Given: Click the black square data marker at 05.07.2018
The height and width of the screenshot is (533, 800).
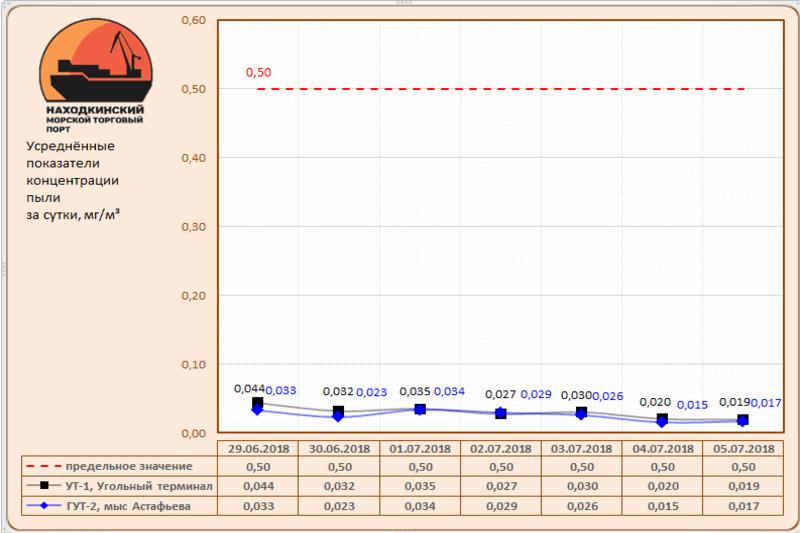Looking at the screenshot, I should (x=742, y=420).
